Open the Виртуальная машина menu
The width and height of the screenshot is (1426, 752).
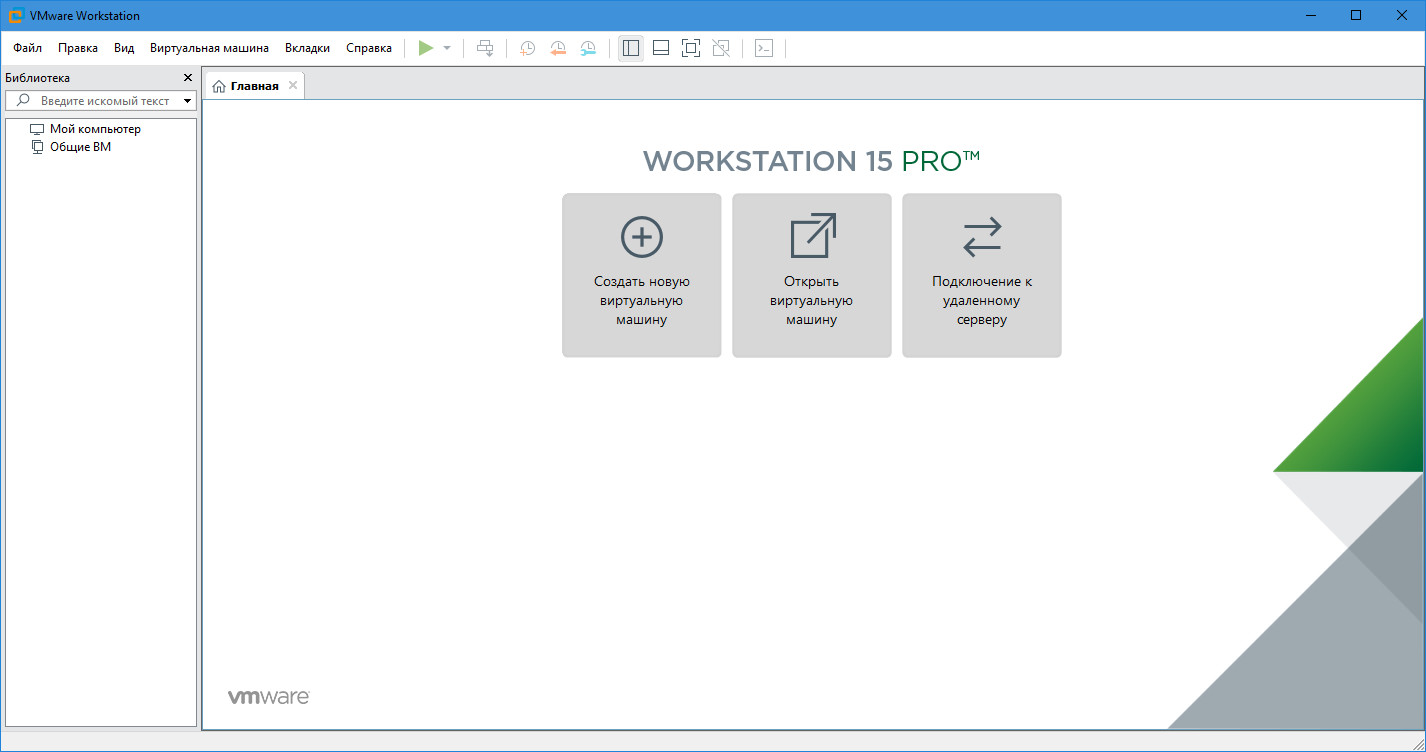coord(209,48)
